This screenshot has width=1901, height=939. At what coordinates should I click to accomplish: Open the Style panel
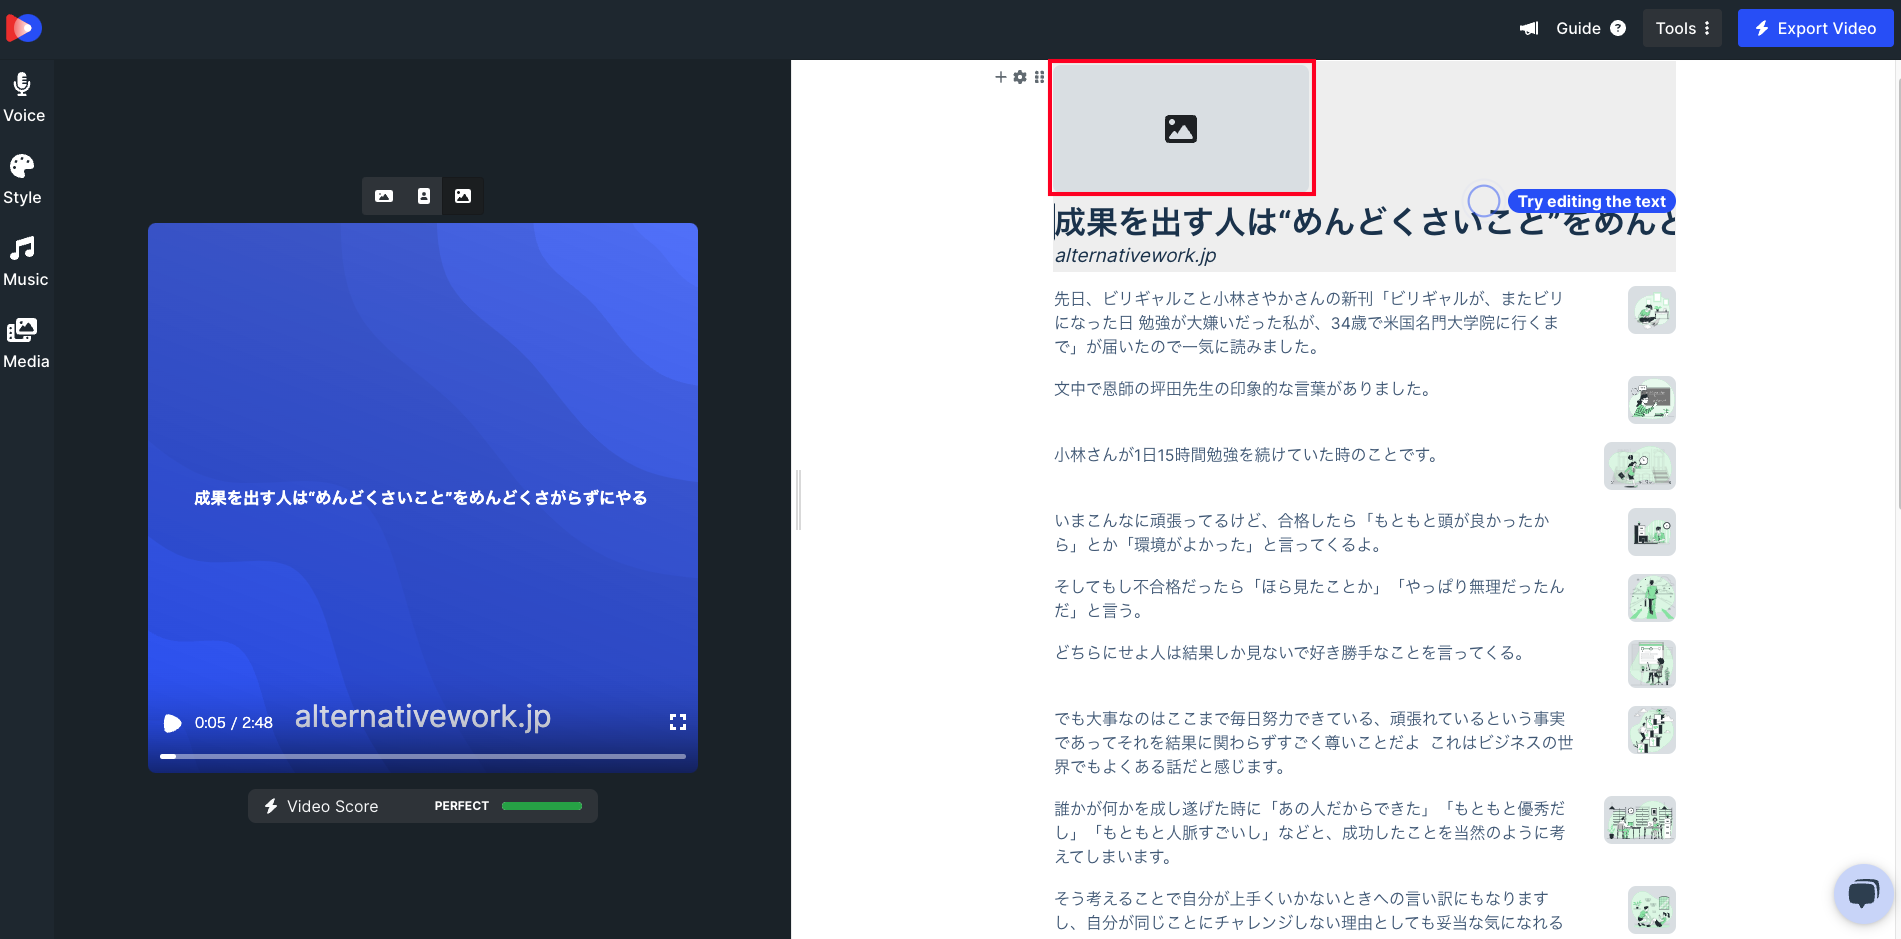pyautogui.click(x=22, y=180)
